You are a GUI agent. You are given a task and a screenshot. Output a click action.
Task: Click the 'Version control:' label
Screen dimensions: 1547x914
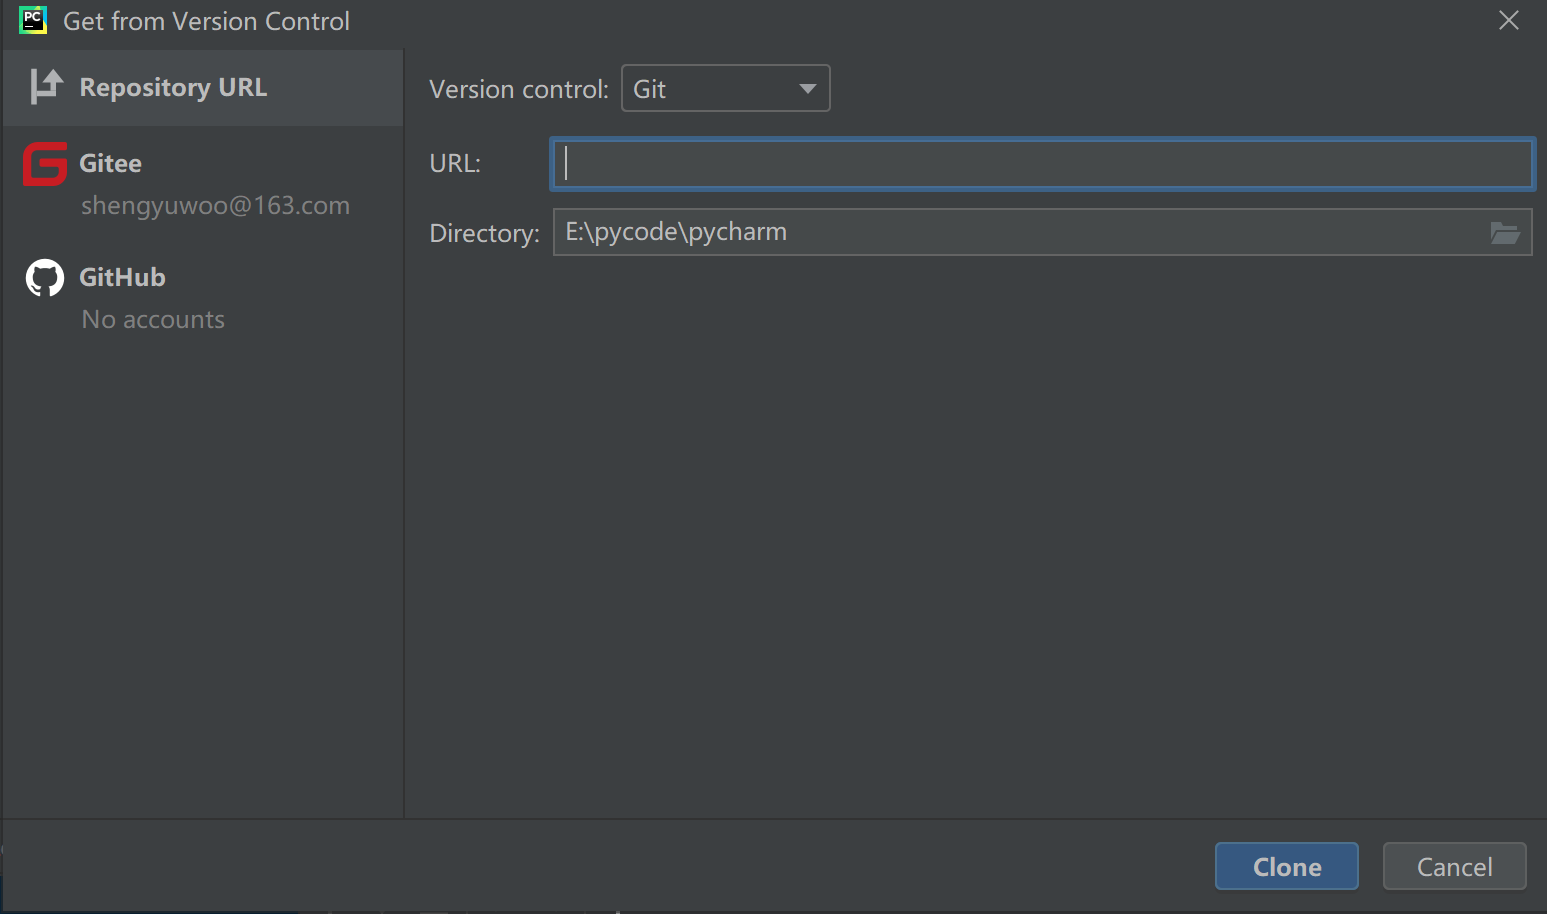(519, 90)
